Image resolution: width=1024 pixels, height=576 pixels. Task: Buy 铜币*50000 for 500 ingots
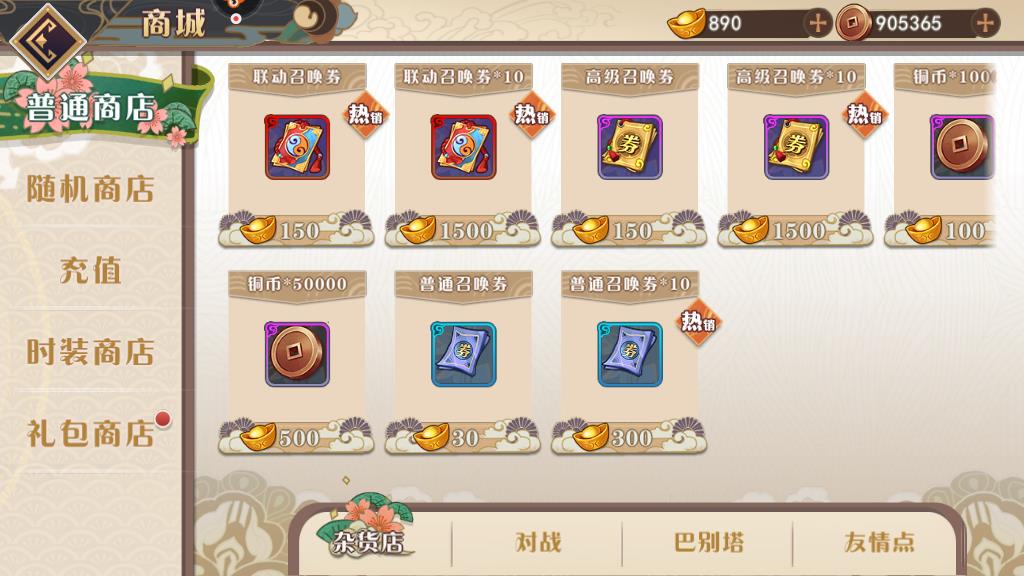click(296, 436)
